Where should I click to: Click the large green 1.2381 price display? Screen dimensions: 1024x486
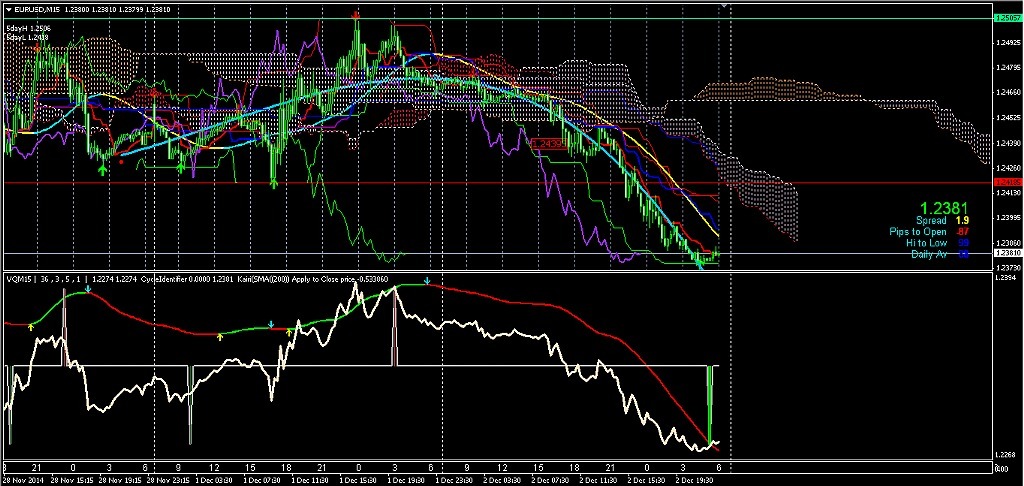(x=944, y=208)
